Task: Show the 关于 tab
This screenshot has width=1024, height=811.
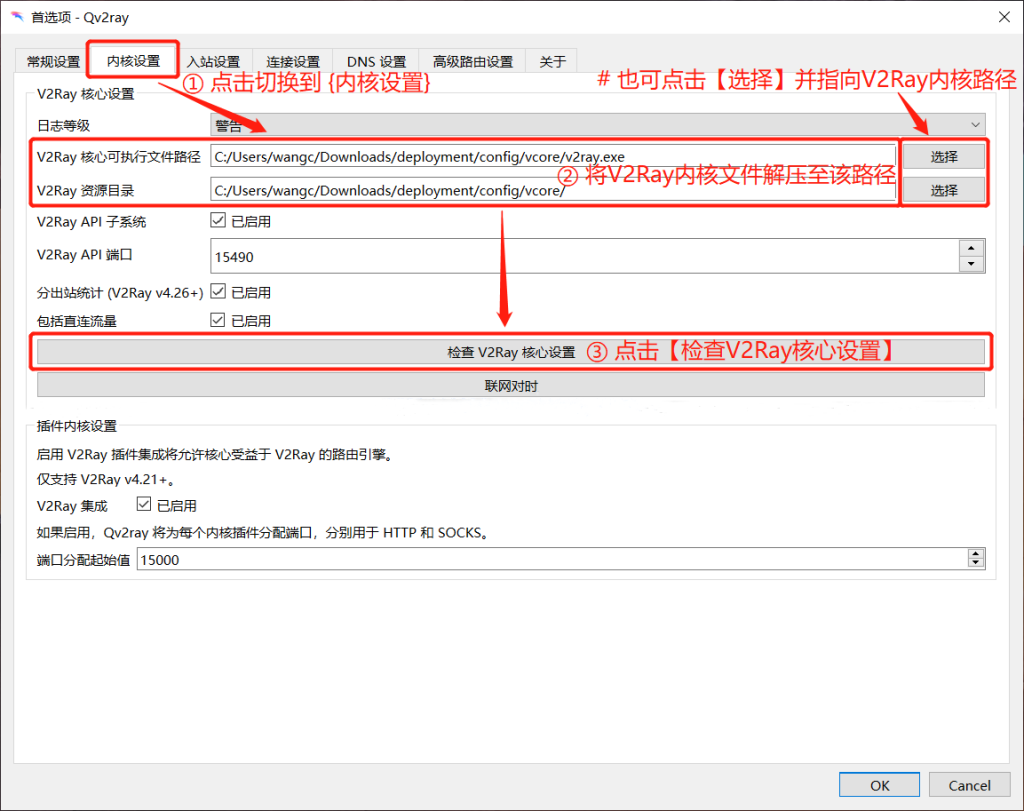Action: tap(552, 61)
